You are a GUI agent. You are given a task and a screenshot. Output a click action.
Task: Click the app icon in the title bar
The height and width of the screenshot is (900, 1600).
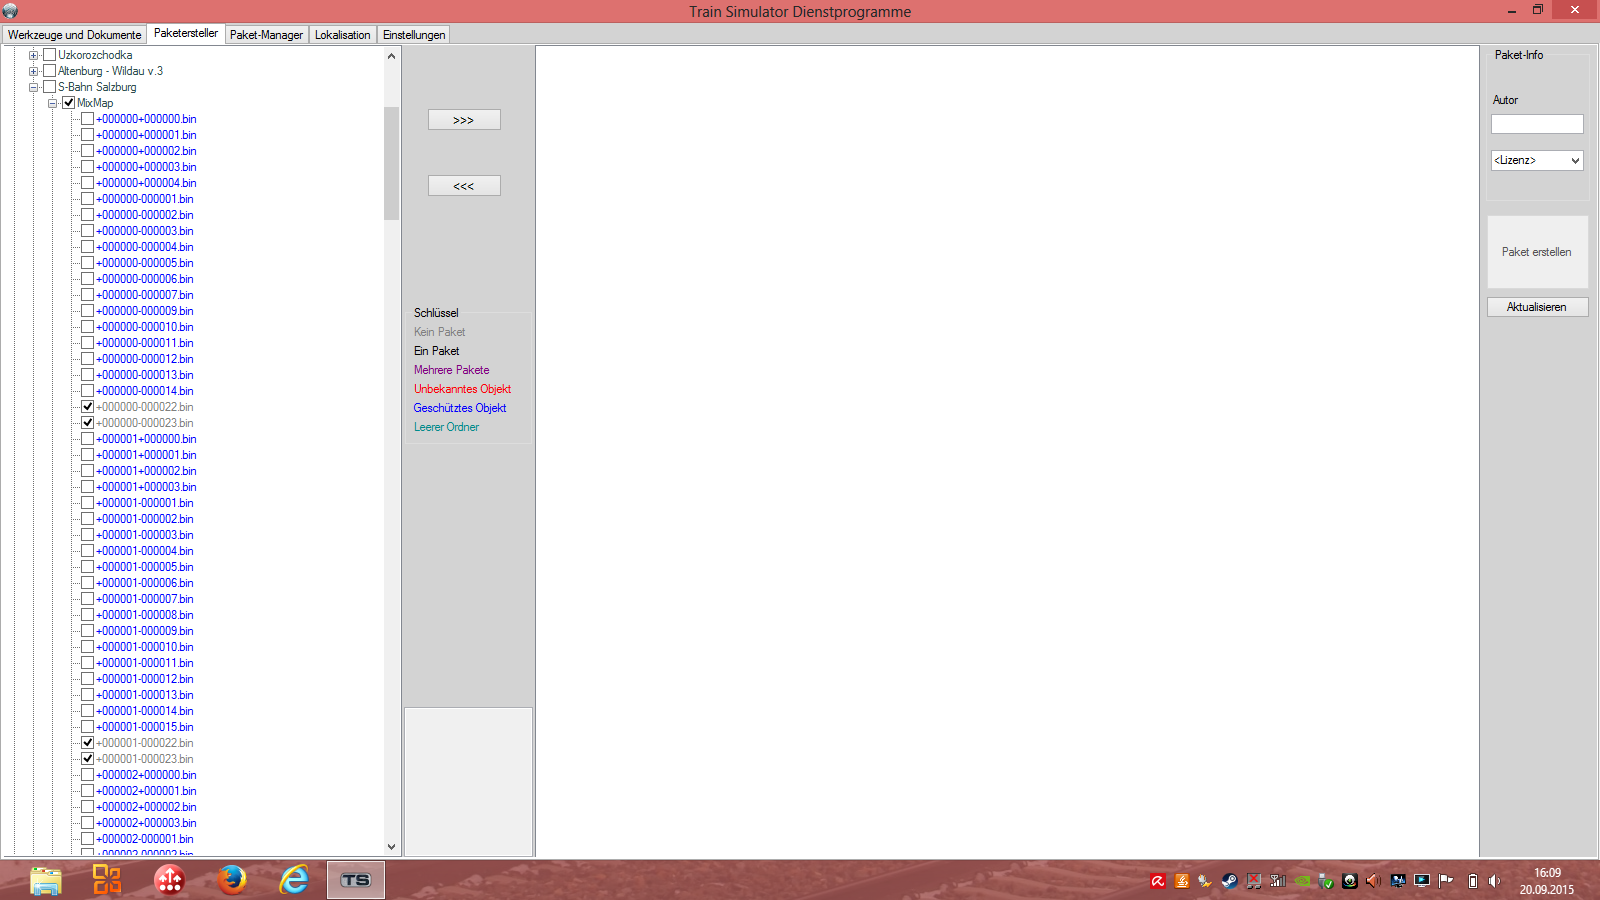[11, 11]
